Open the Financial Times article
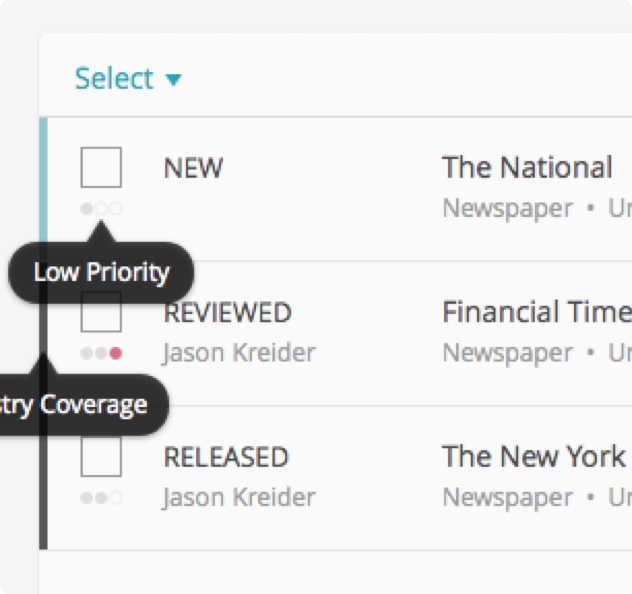Viewport: 632px width, 594px height. [537, 312]
